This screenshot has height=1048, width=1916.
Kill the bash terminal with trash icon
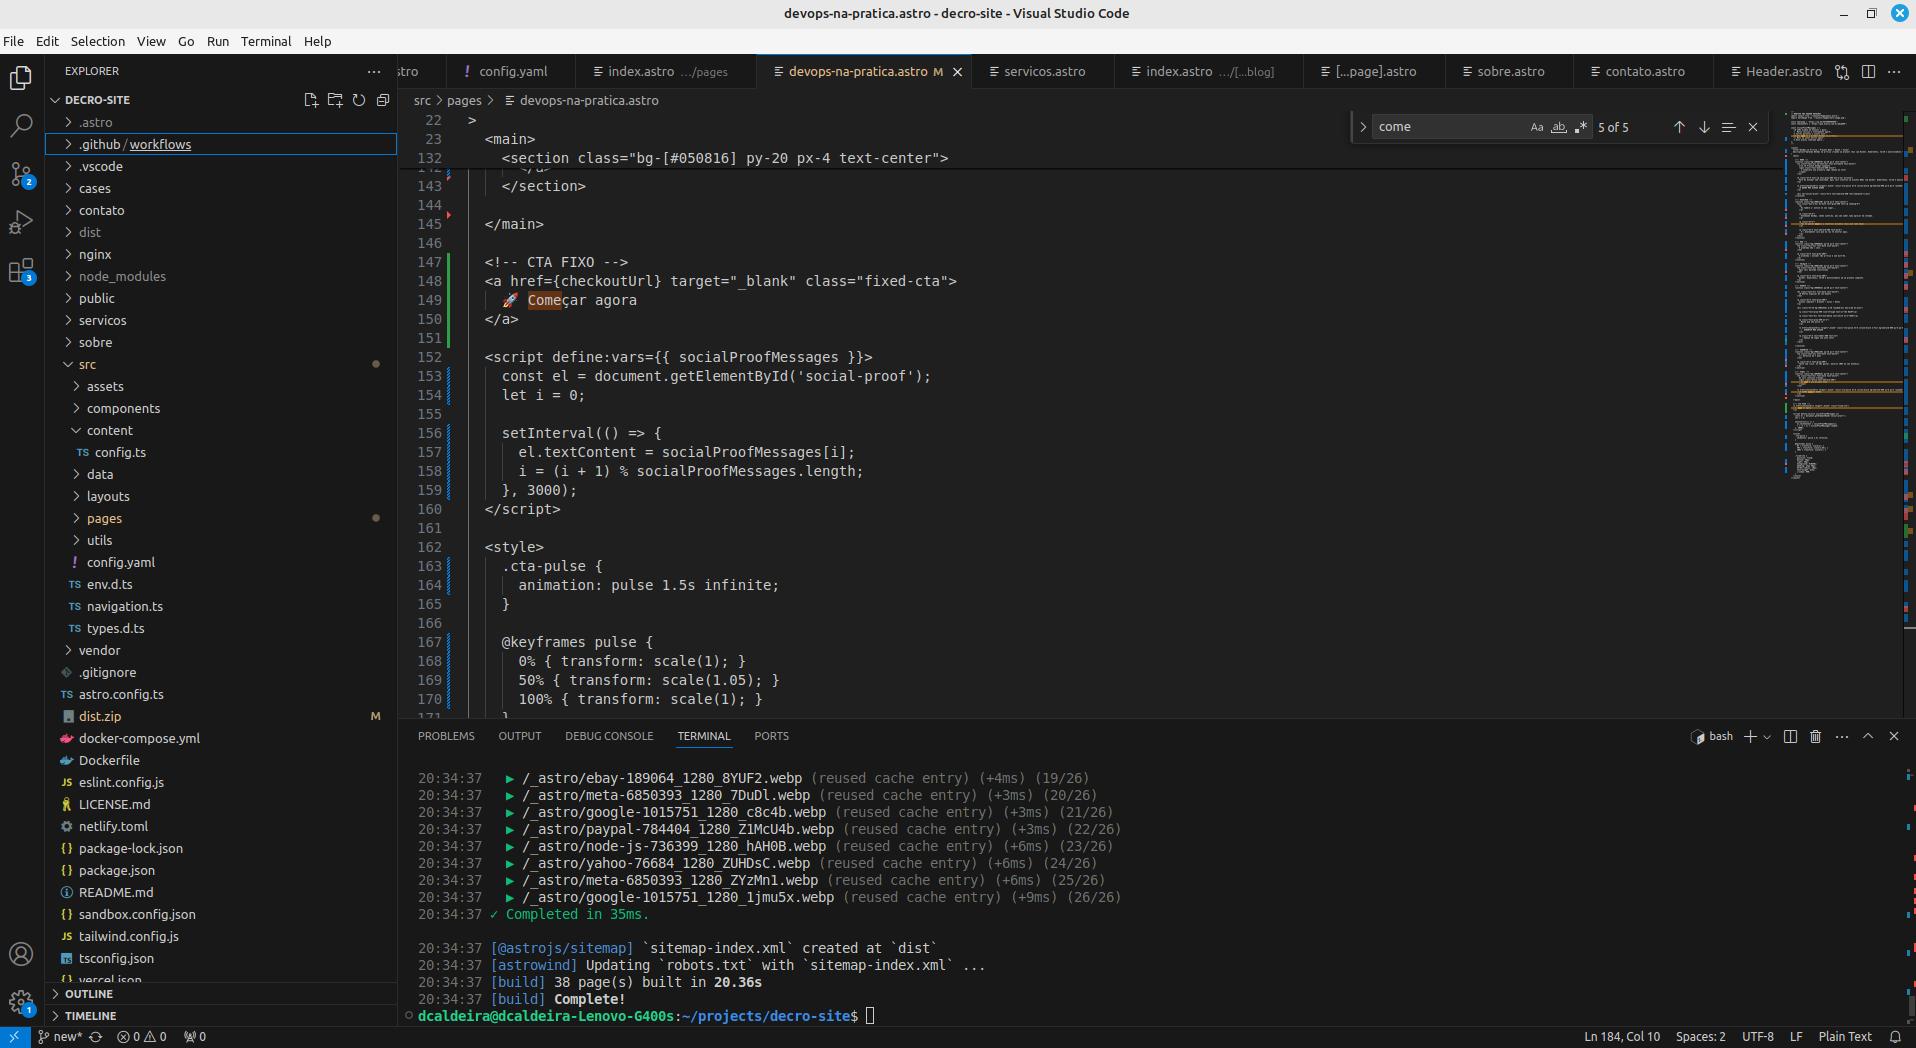point(1816,736)
